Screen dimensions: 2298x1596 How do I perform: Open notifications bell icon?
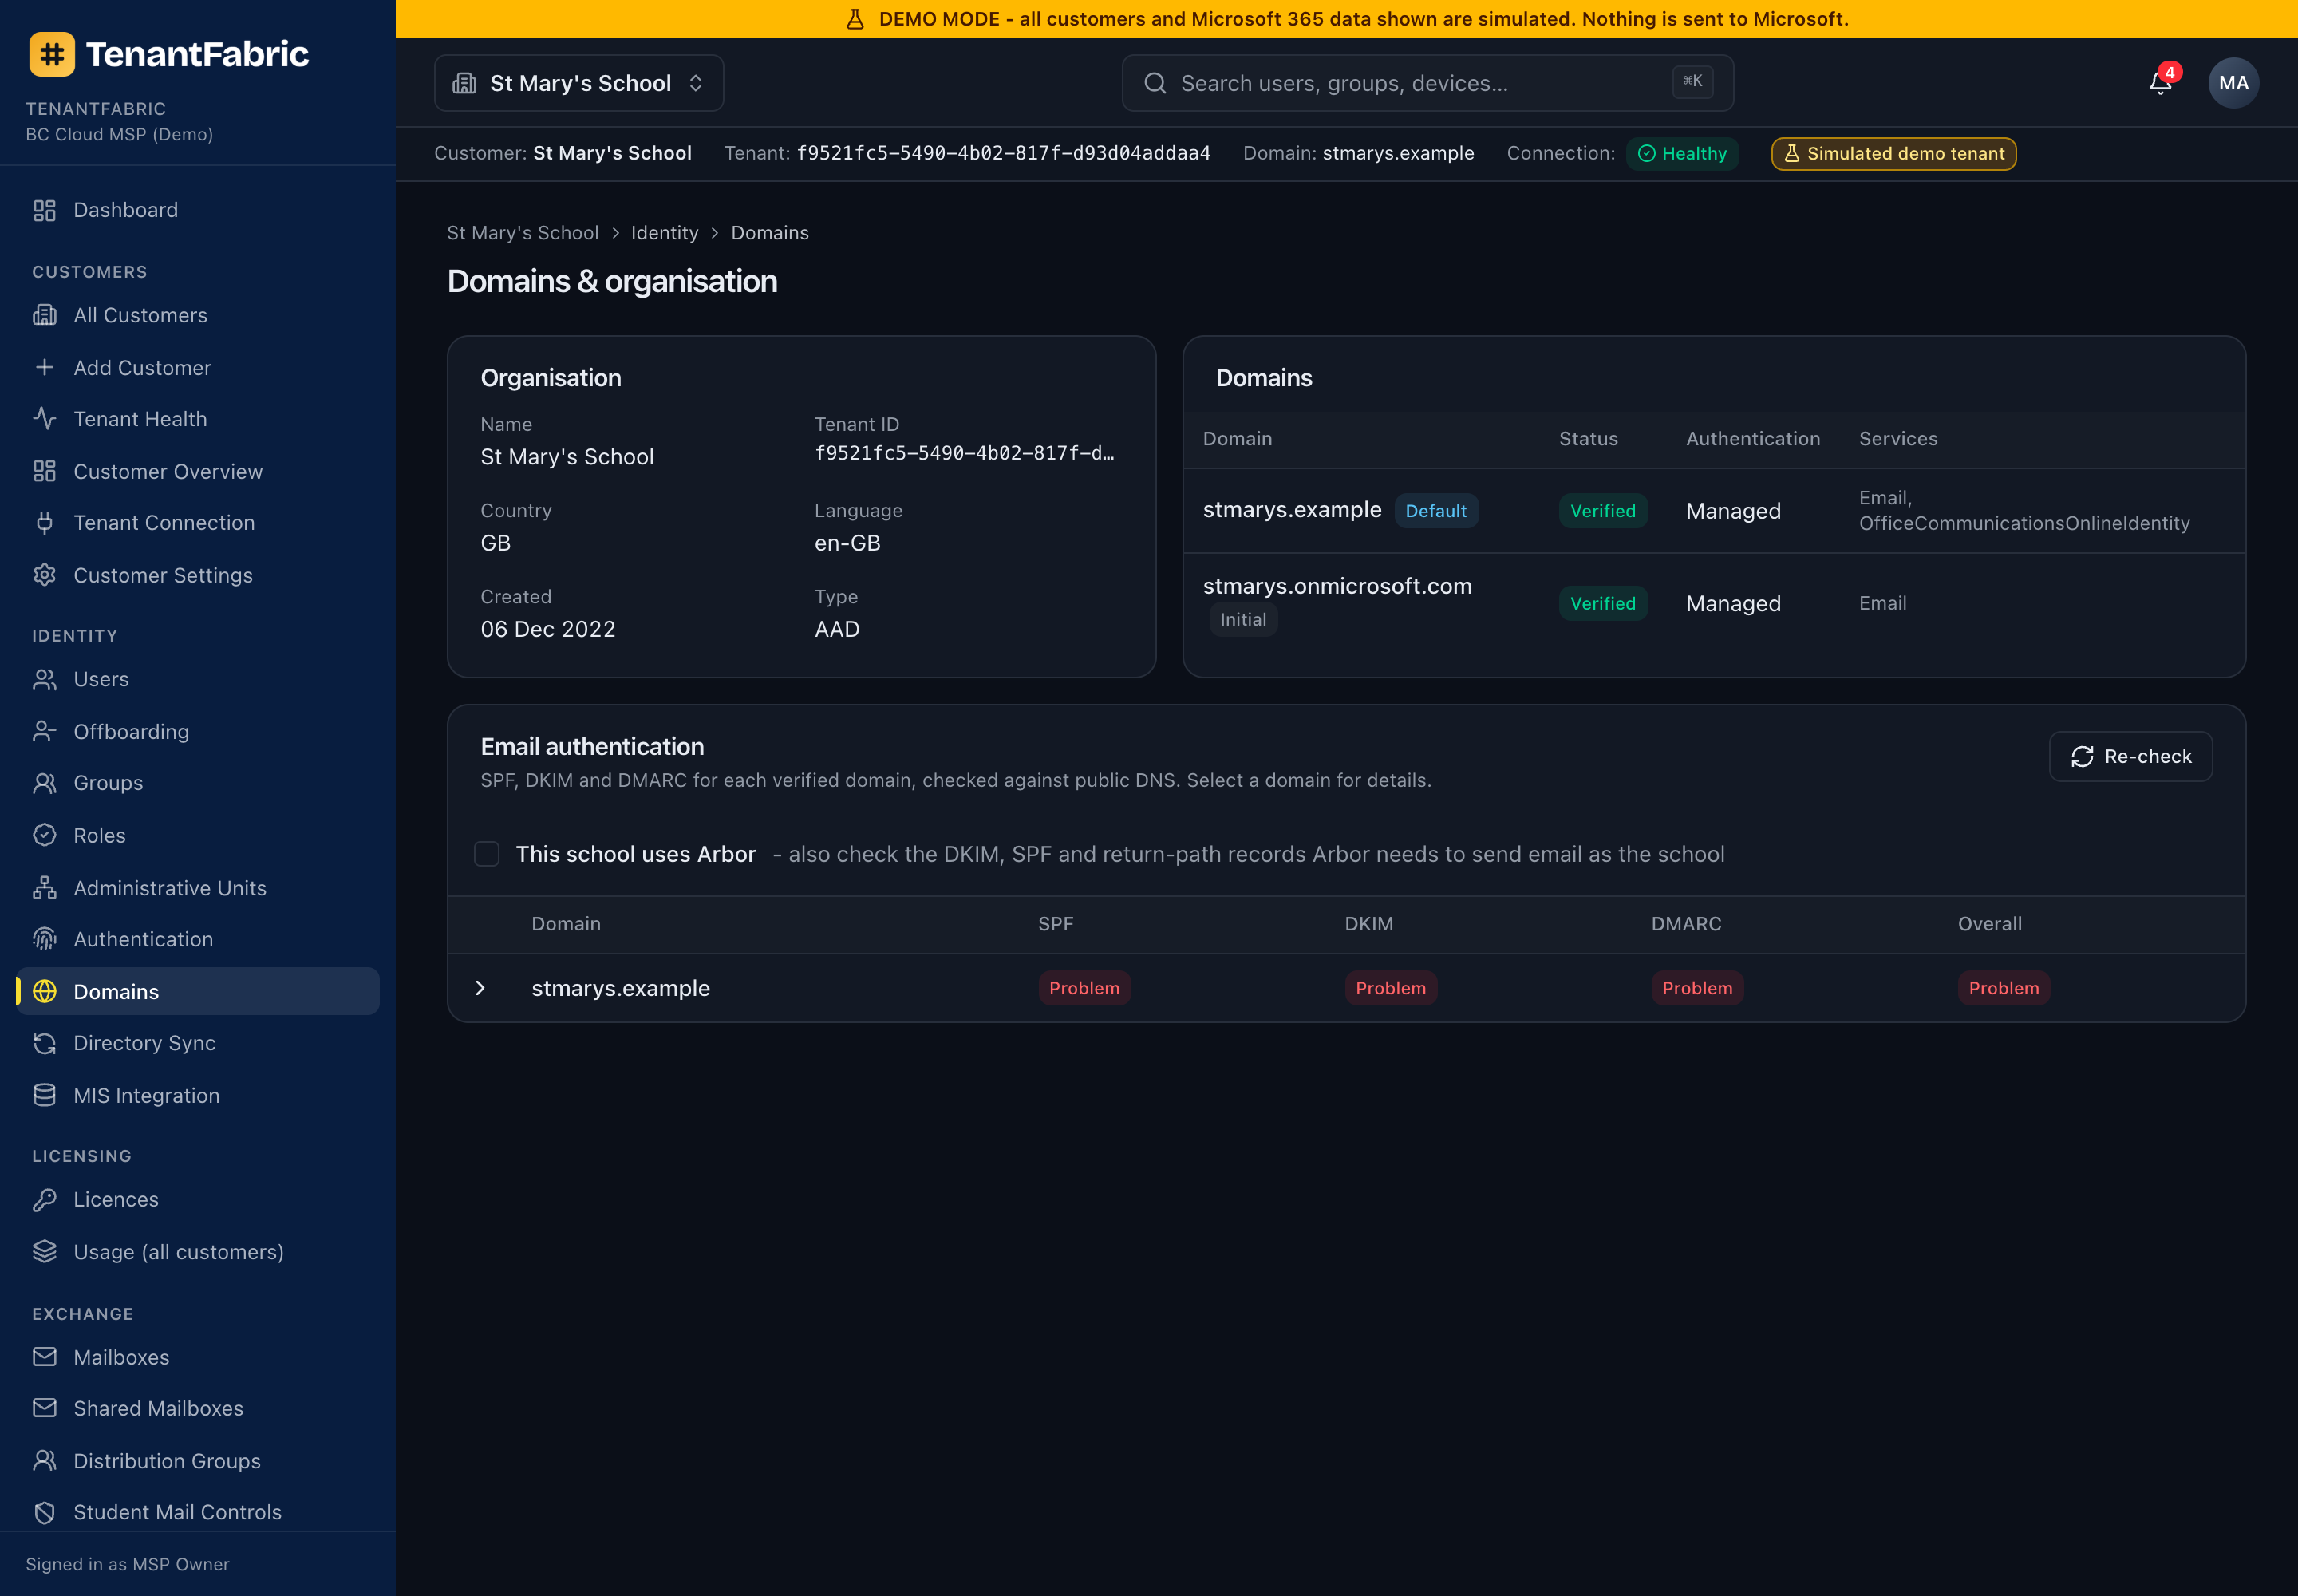tap(2160, 83)
